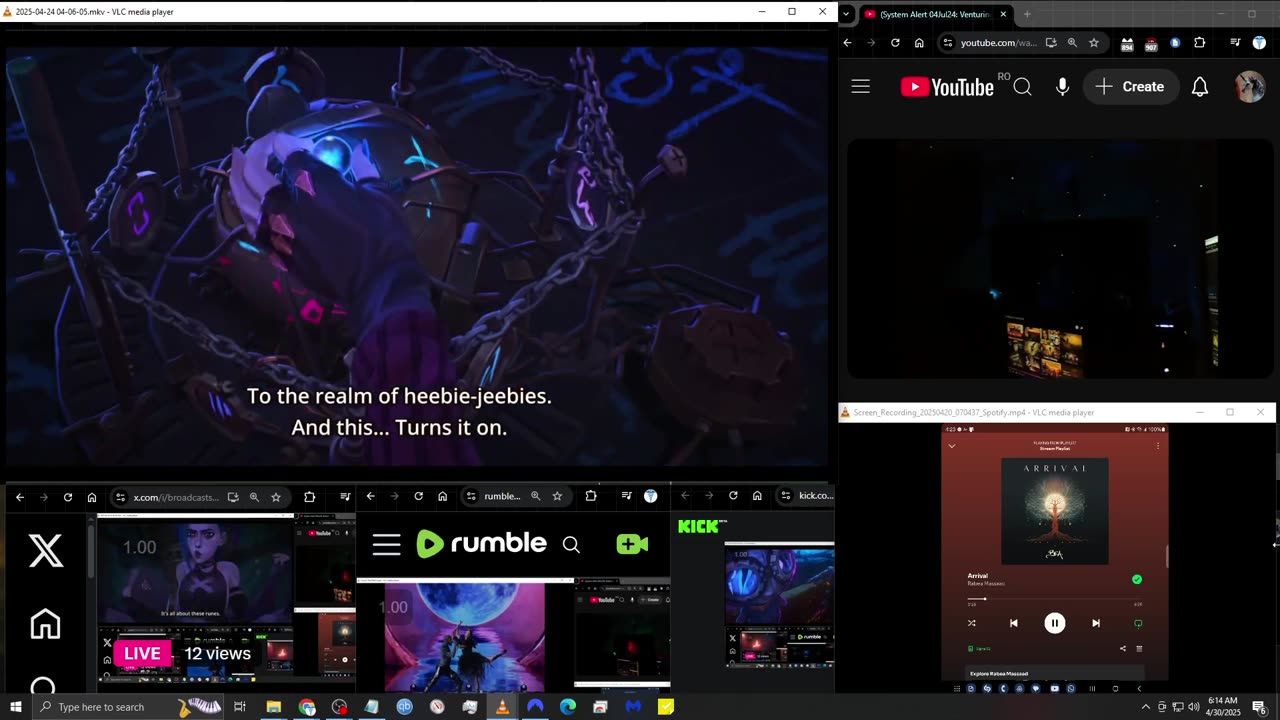This screenshot has height=720, width=1280.
Task: Open YouTube notifications bell
Action: 1200,87
